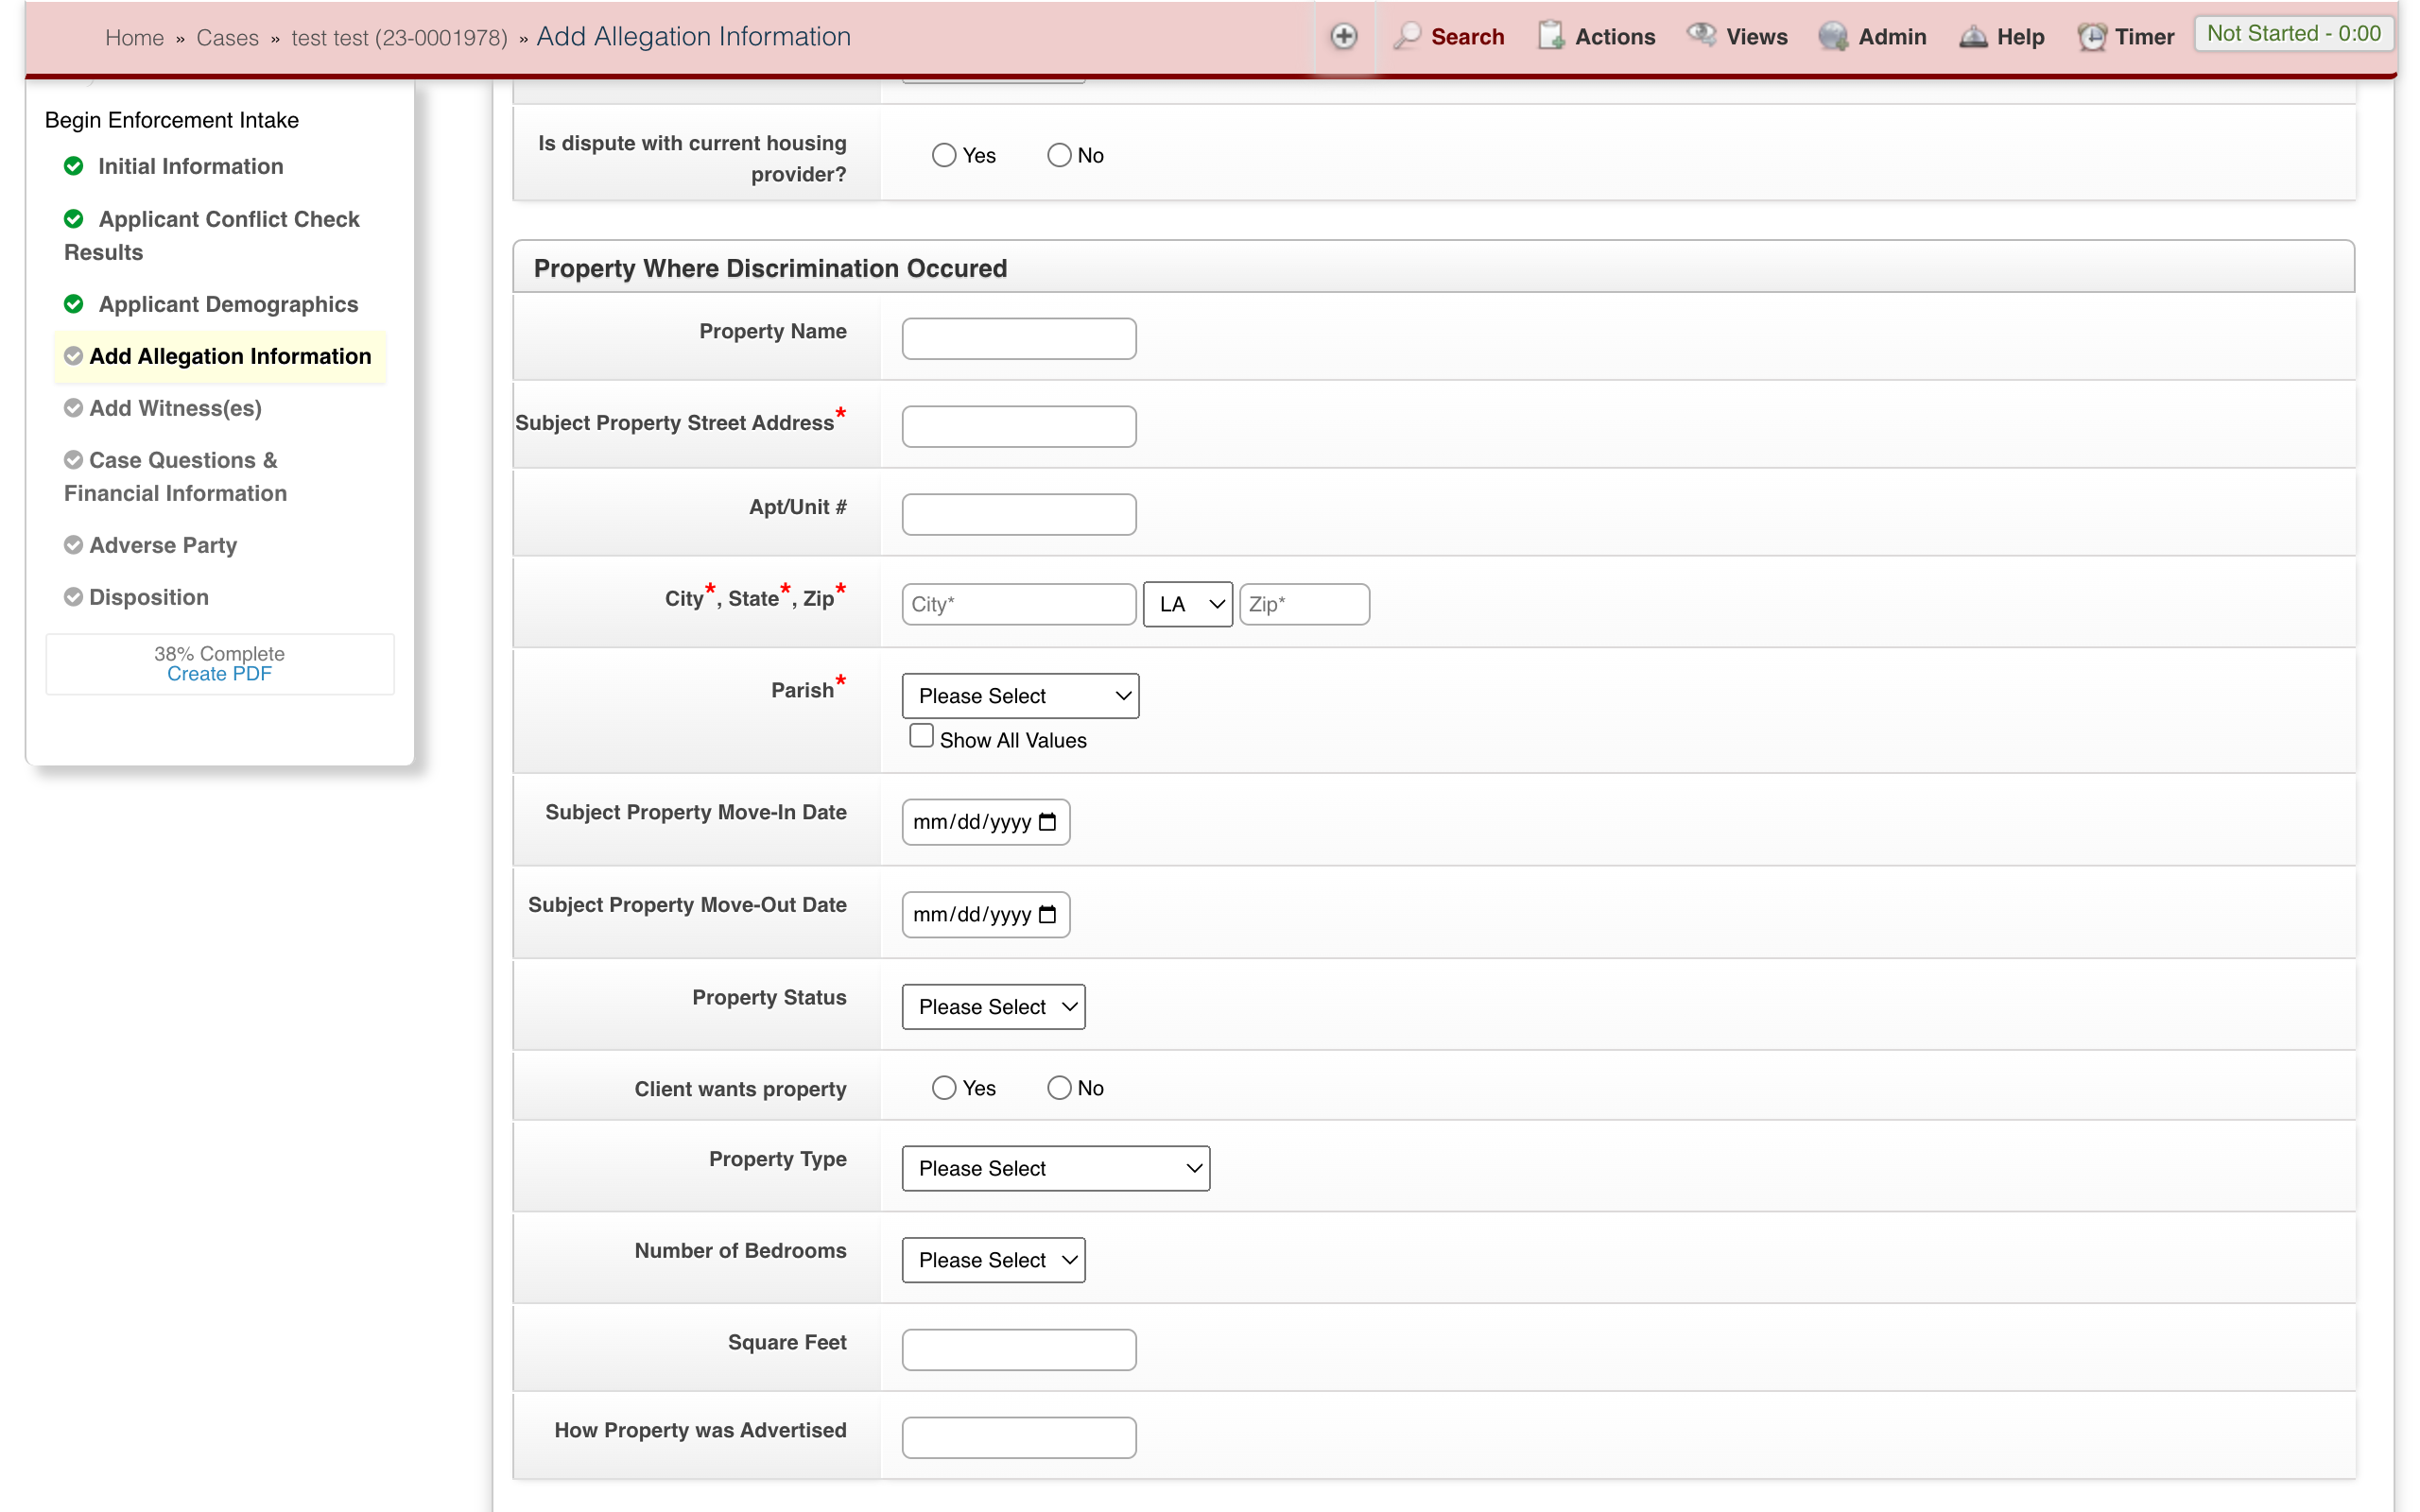This screenshot has height=1512, width=2420.
Task: Click the Square Feet input field
Action: tap(1018, 1349)
